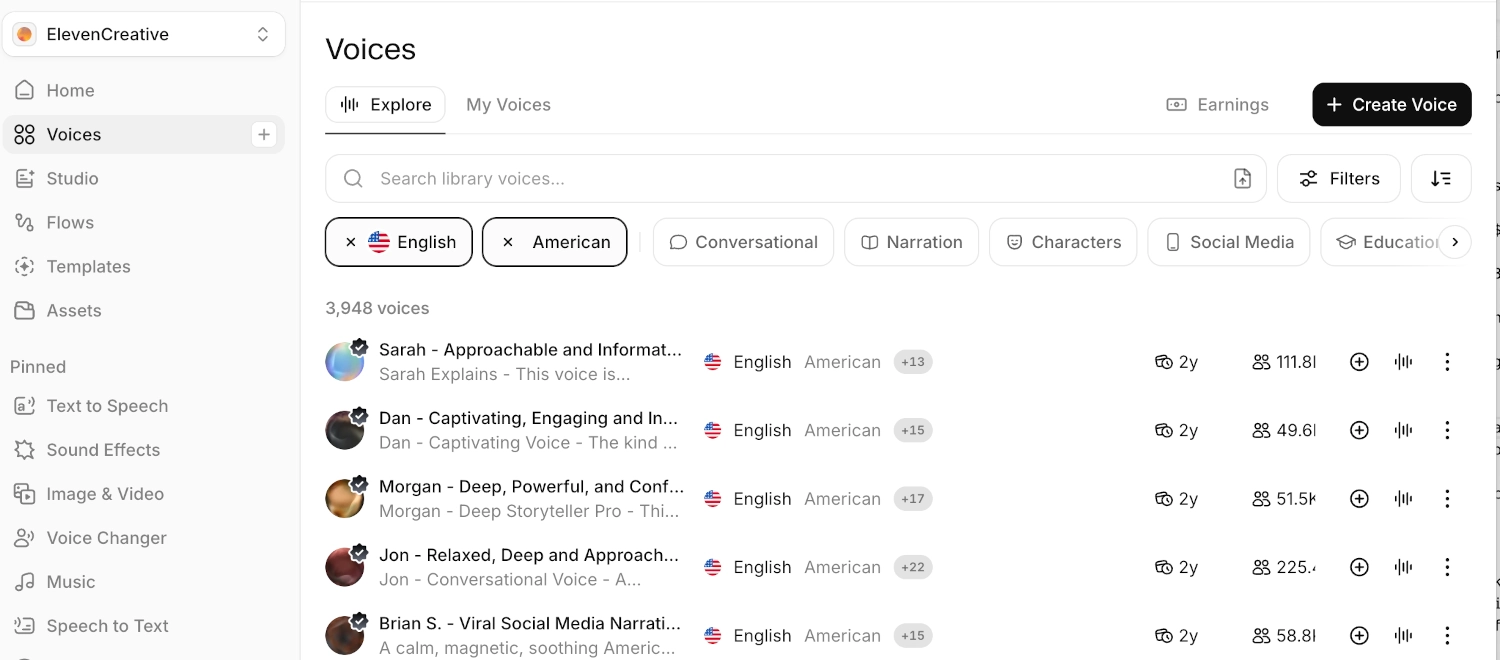Open the ElevenCreative workspace switcher dropdown

144,34
